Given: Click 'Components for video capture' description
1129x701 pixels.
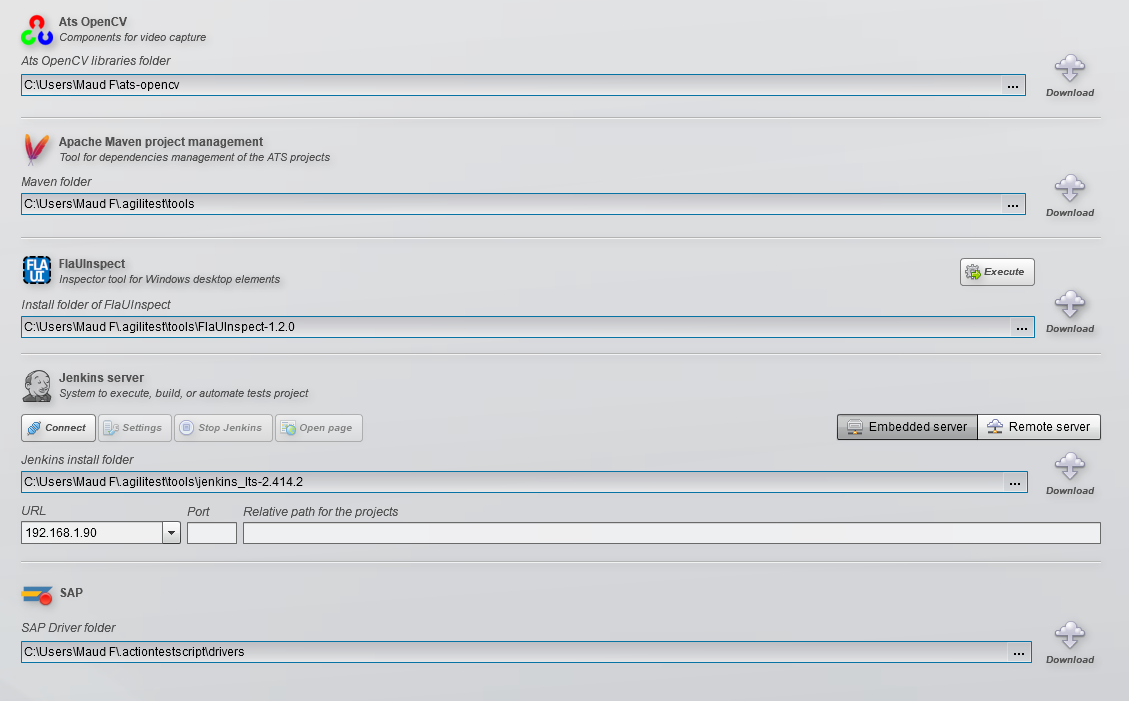Looking at the screenshot, I should (x=132, y=37).
